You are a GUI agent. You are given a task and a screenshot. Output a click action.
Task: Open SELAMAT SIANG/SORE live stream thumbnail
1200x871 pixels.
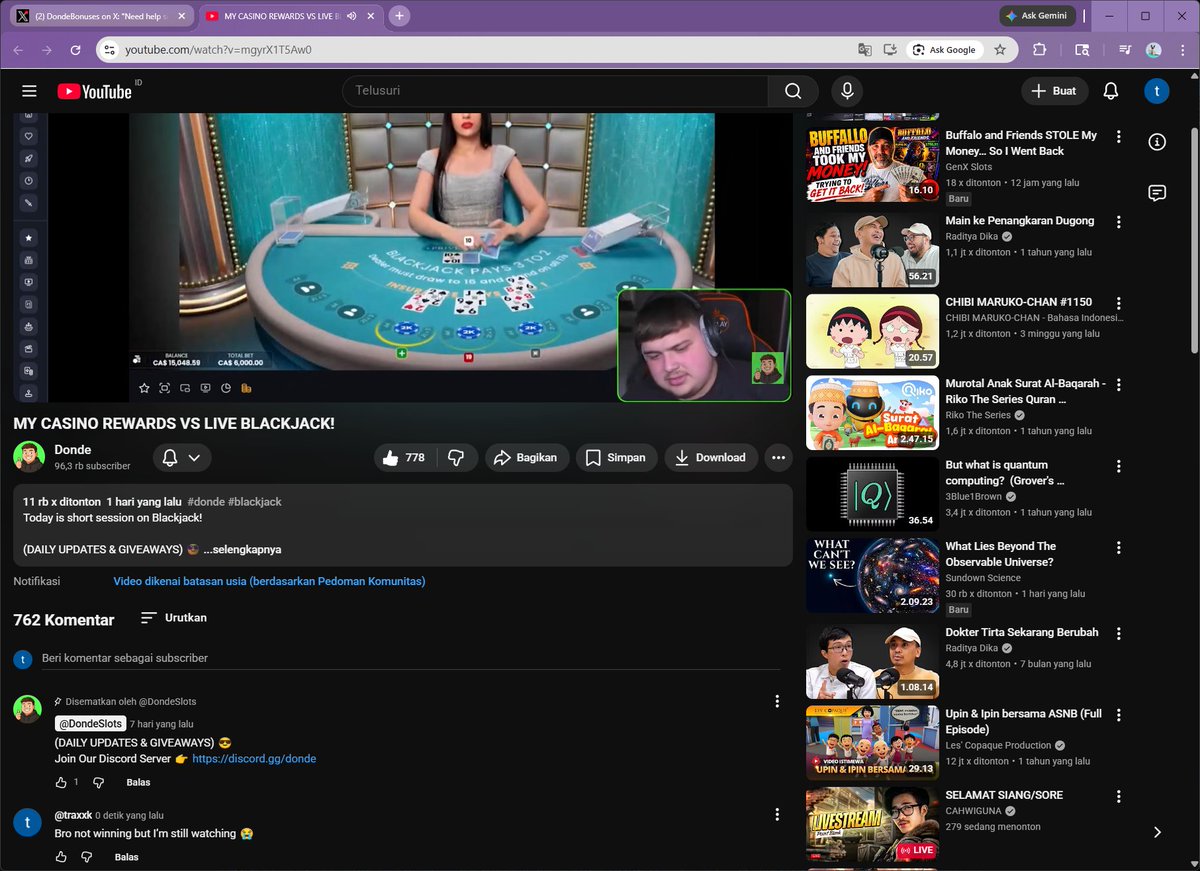[x=872, y=824]
